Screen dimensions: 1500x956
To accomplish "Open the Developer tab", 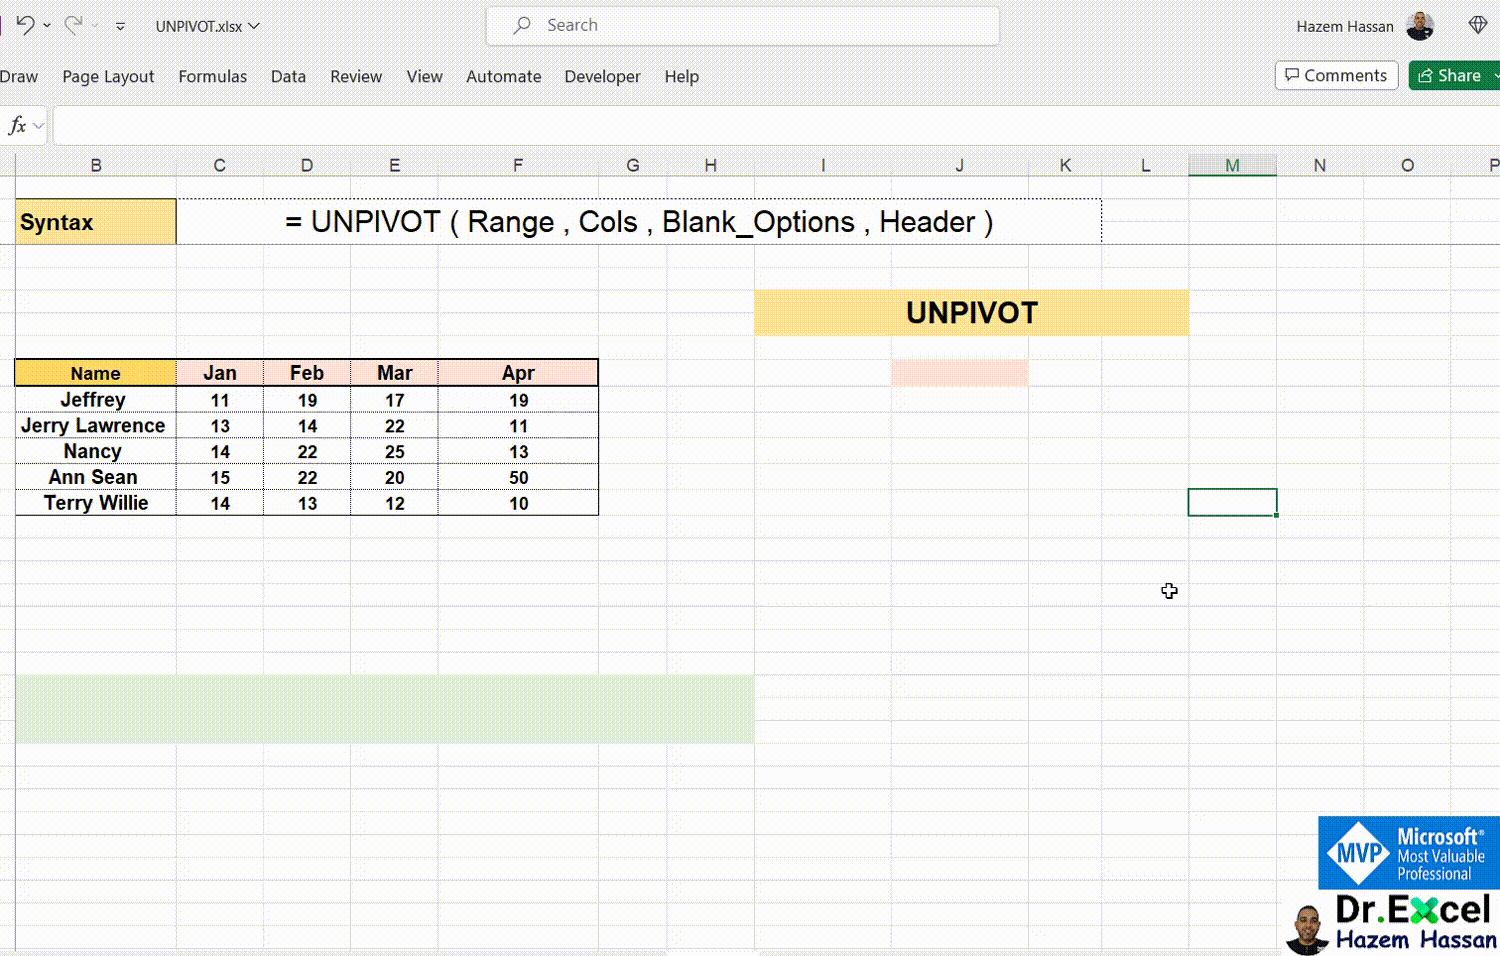I will click(602, 76).
